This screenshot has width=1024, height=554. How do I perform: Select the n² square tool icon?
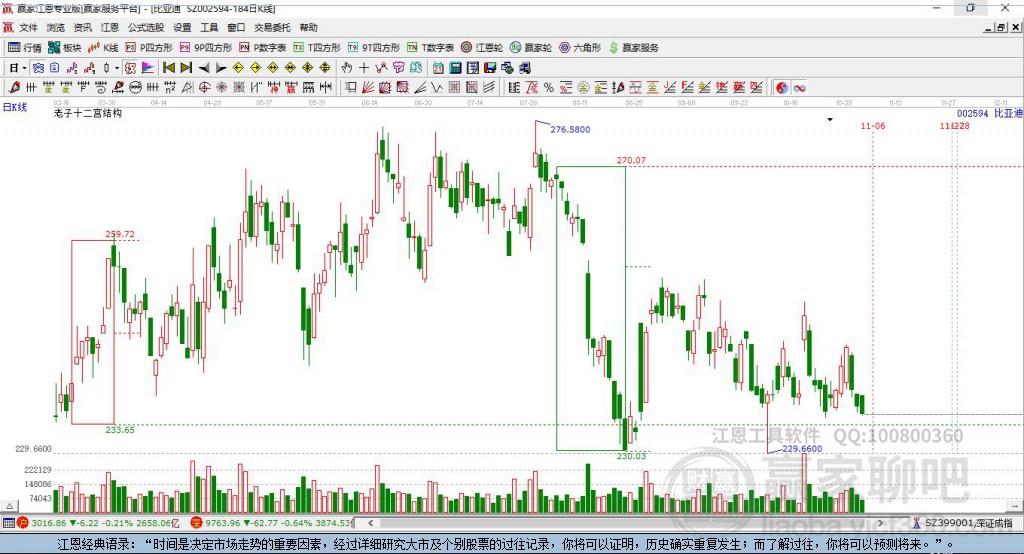(x=170, y=88)
